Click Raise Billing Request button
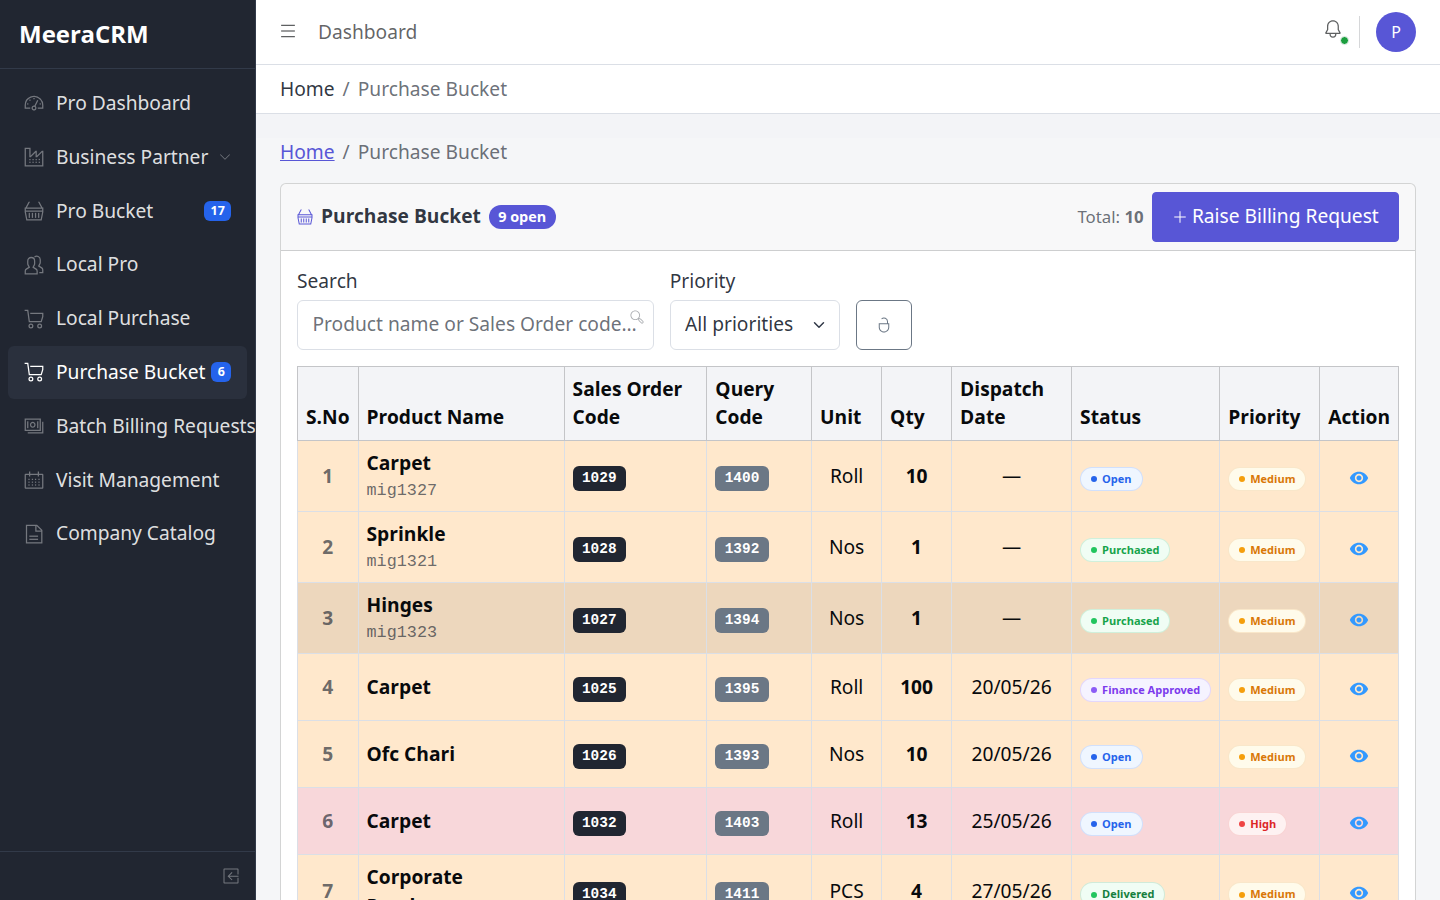This screenshot has height=900, width=1440. pyautogui.click(x=1275, y=217)
